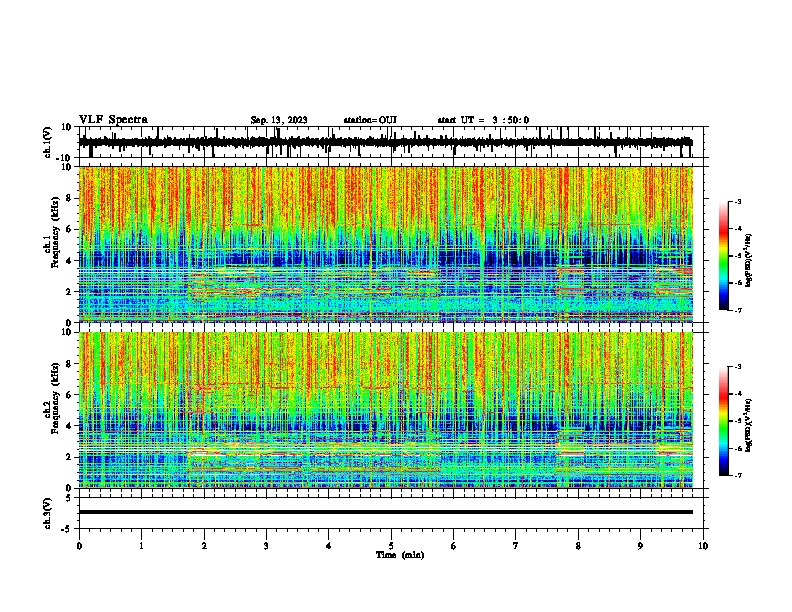Click the "start UT = 3 : 50: 0" text
792x612 pixels.
coord(483,120)
